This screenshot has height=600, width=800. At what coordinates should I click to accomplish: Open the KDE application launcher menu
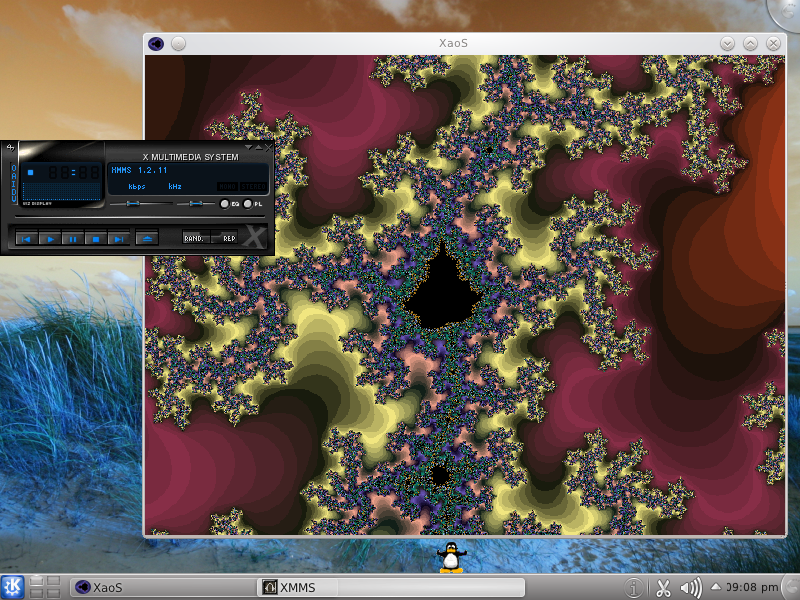[x=12, y=587]
